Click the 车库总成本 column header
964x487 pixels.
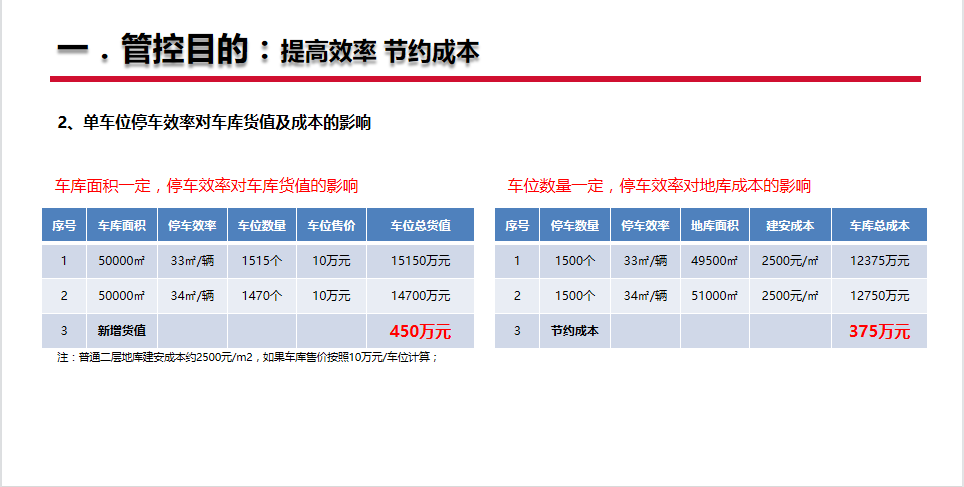click(x=879, y=225)
